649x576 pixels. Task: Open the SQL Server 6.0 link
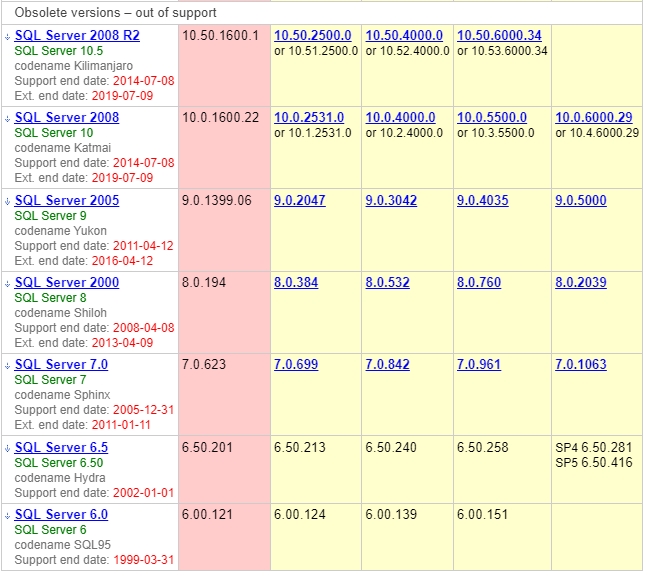[61, 514]
